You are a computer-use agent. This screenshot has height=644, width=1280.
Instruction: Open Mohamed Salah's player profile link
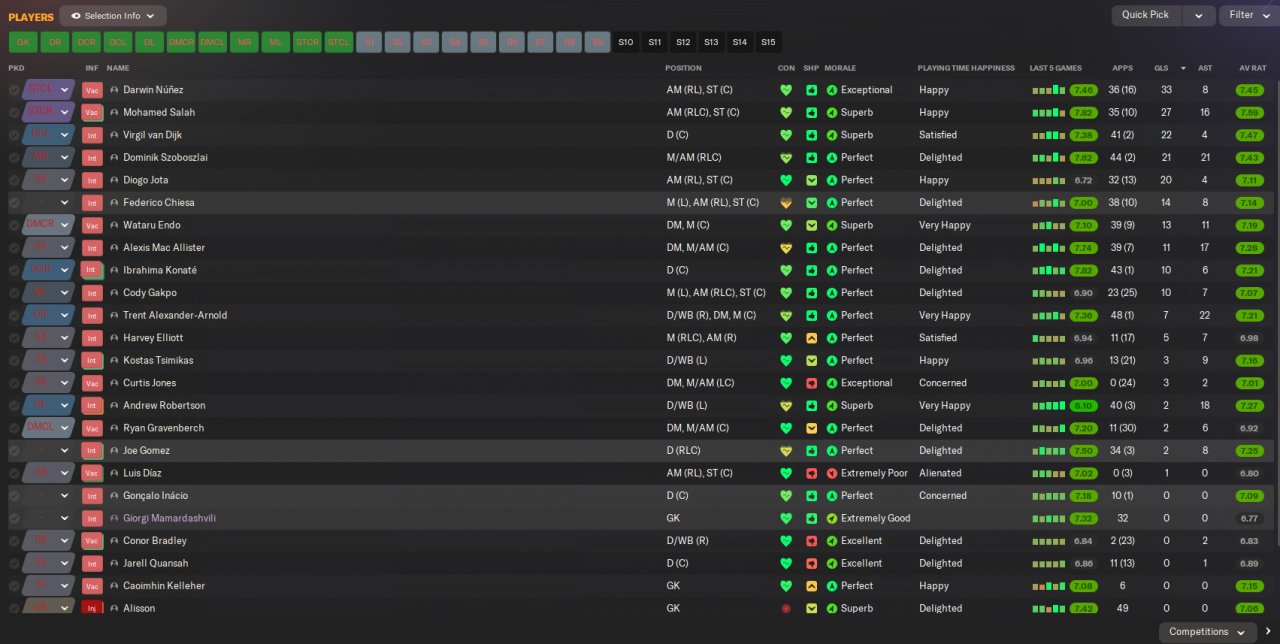pyautogui.click(x=159, y=112)
